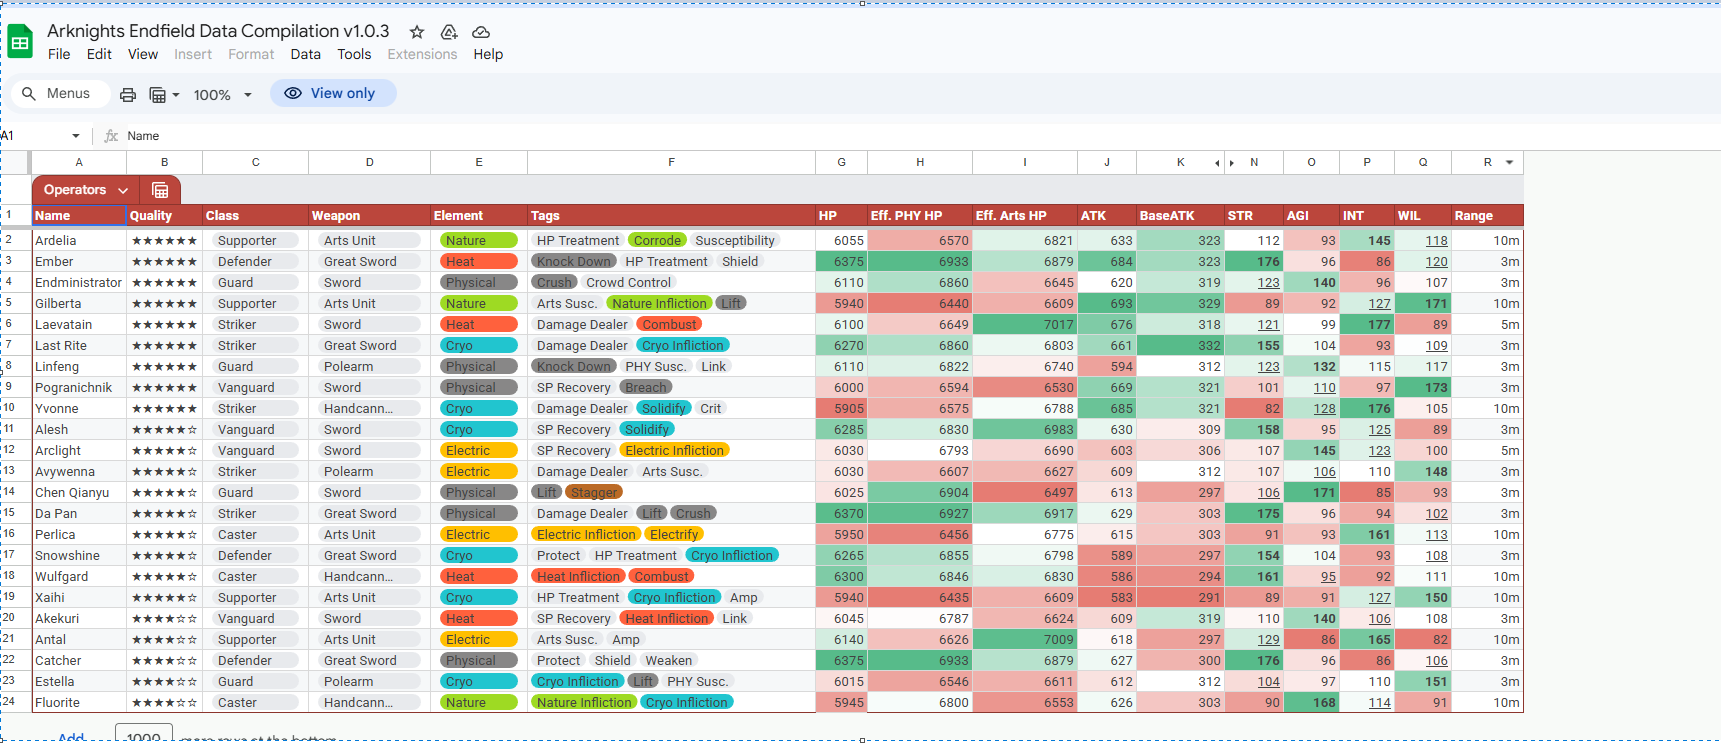1721x743 pixels.
Task: Select Ardelia's underlined WIL value 118
Action: [x=1423, y=240]
